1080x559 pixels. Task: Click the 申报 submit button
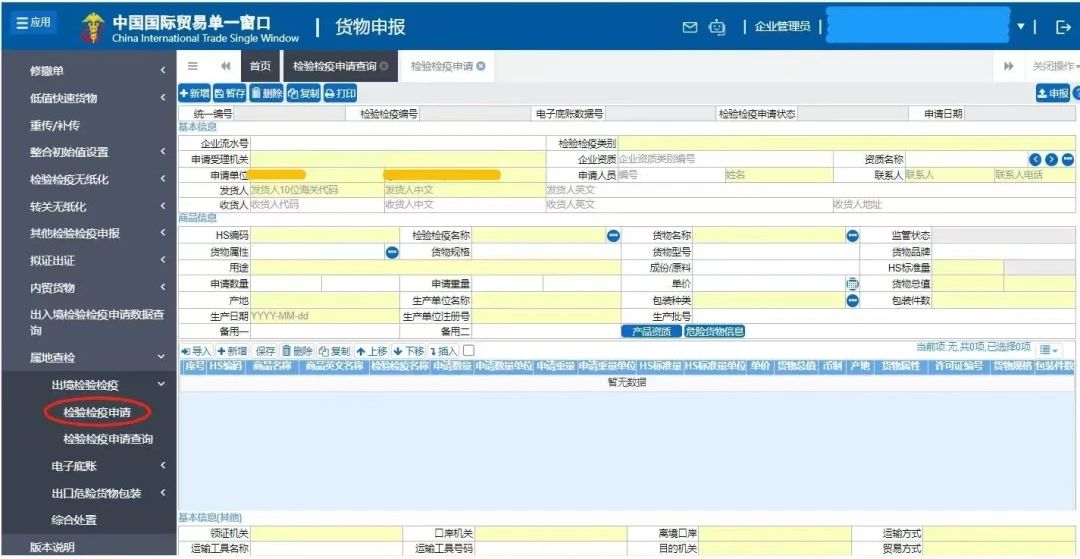(1052, 93)
